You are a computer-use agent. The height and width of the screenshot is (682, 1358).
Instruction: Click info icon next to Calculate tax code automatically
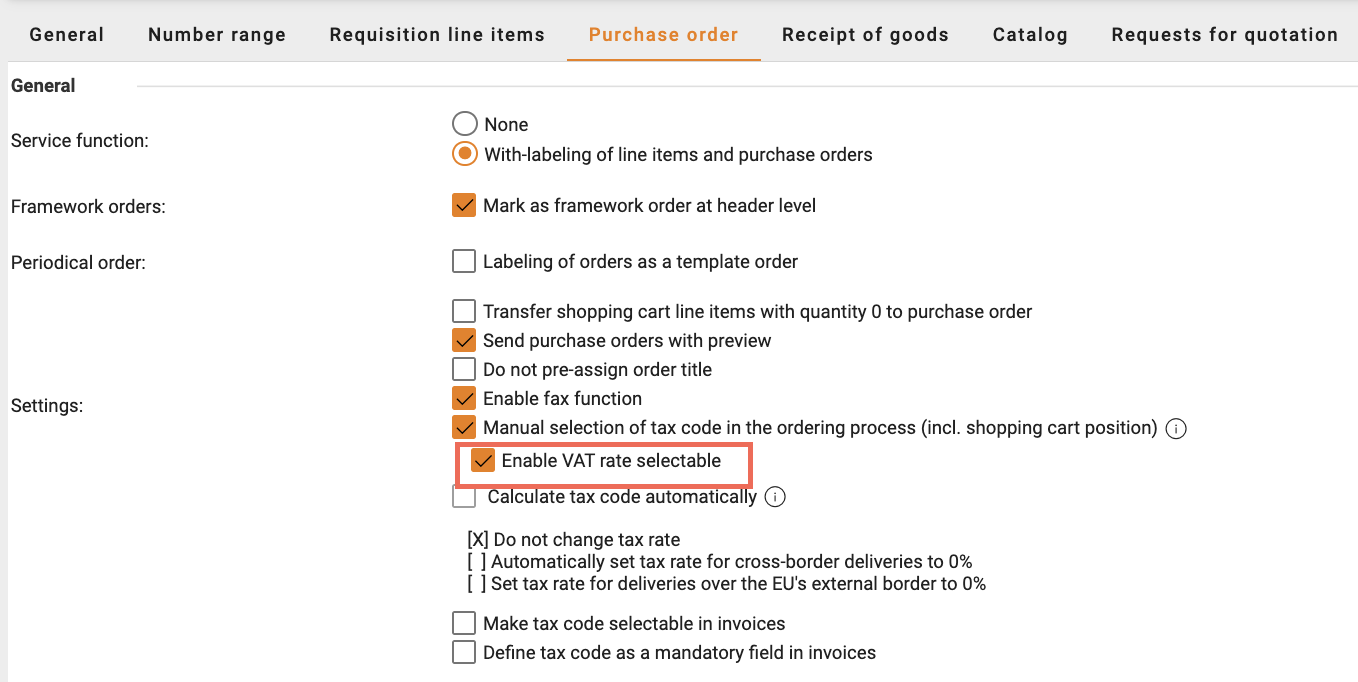pyautogui.click(x=775, y=497)
